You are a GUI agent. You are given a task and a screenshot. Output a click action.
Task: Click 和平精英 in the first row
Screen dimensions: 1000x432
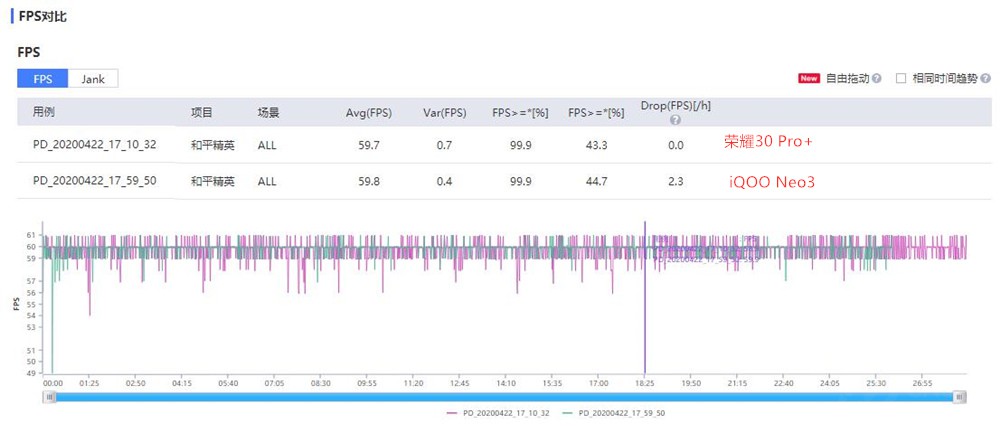point(213,145)
